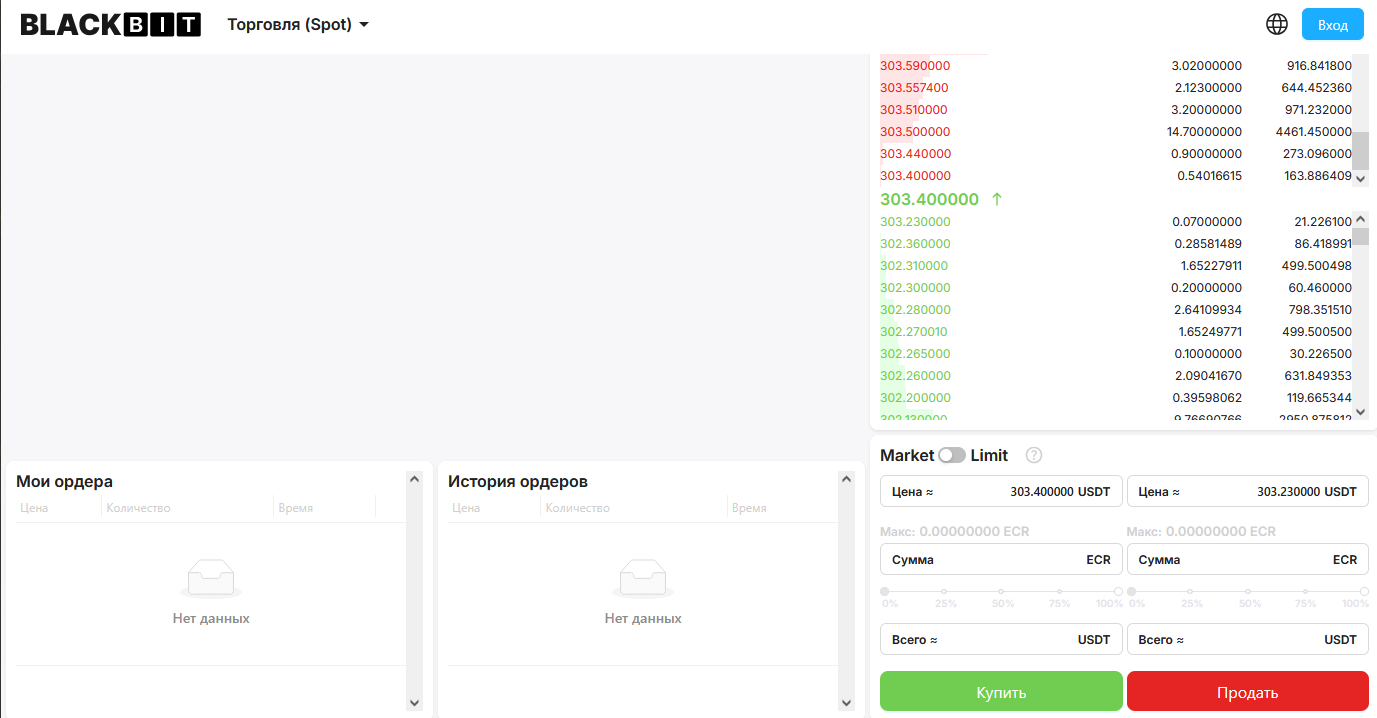The width and height of the screenshot is (1377, 718).
Task: Select ask price 303.440000
Action: point(915,154)
